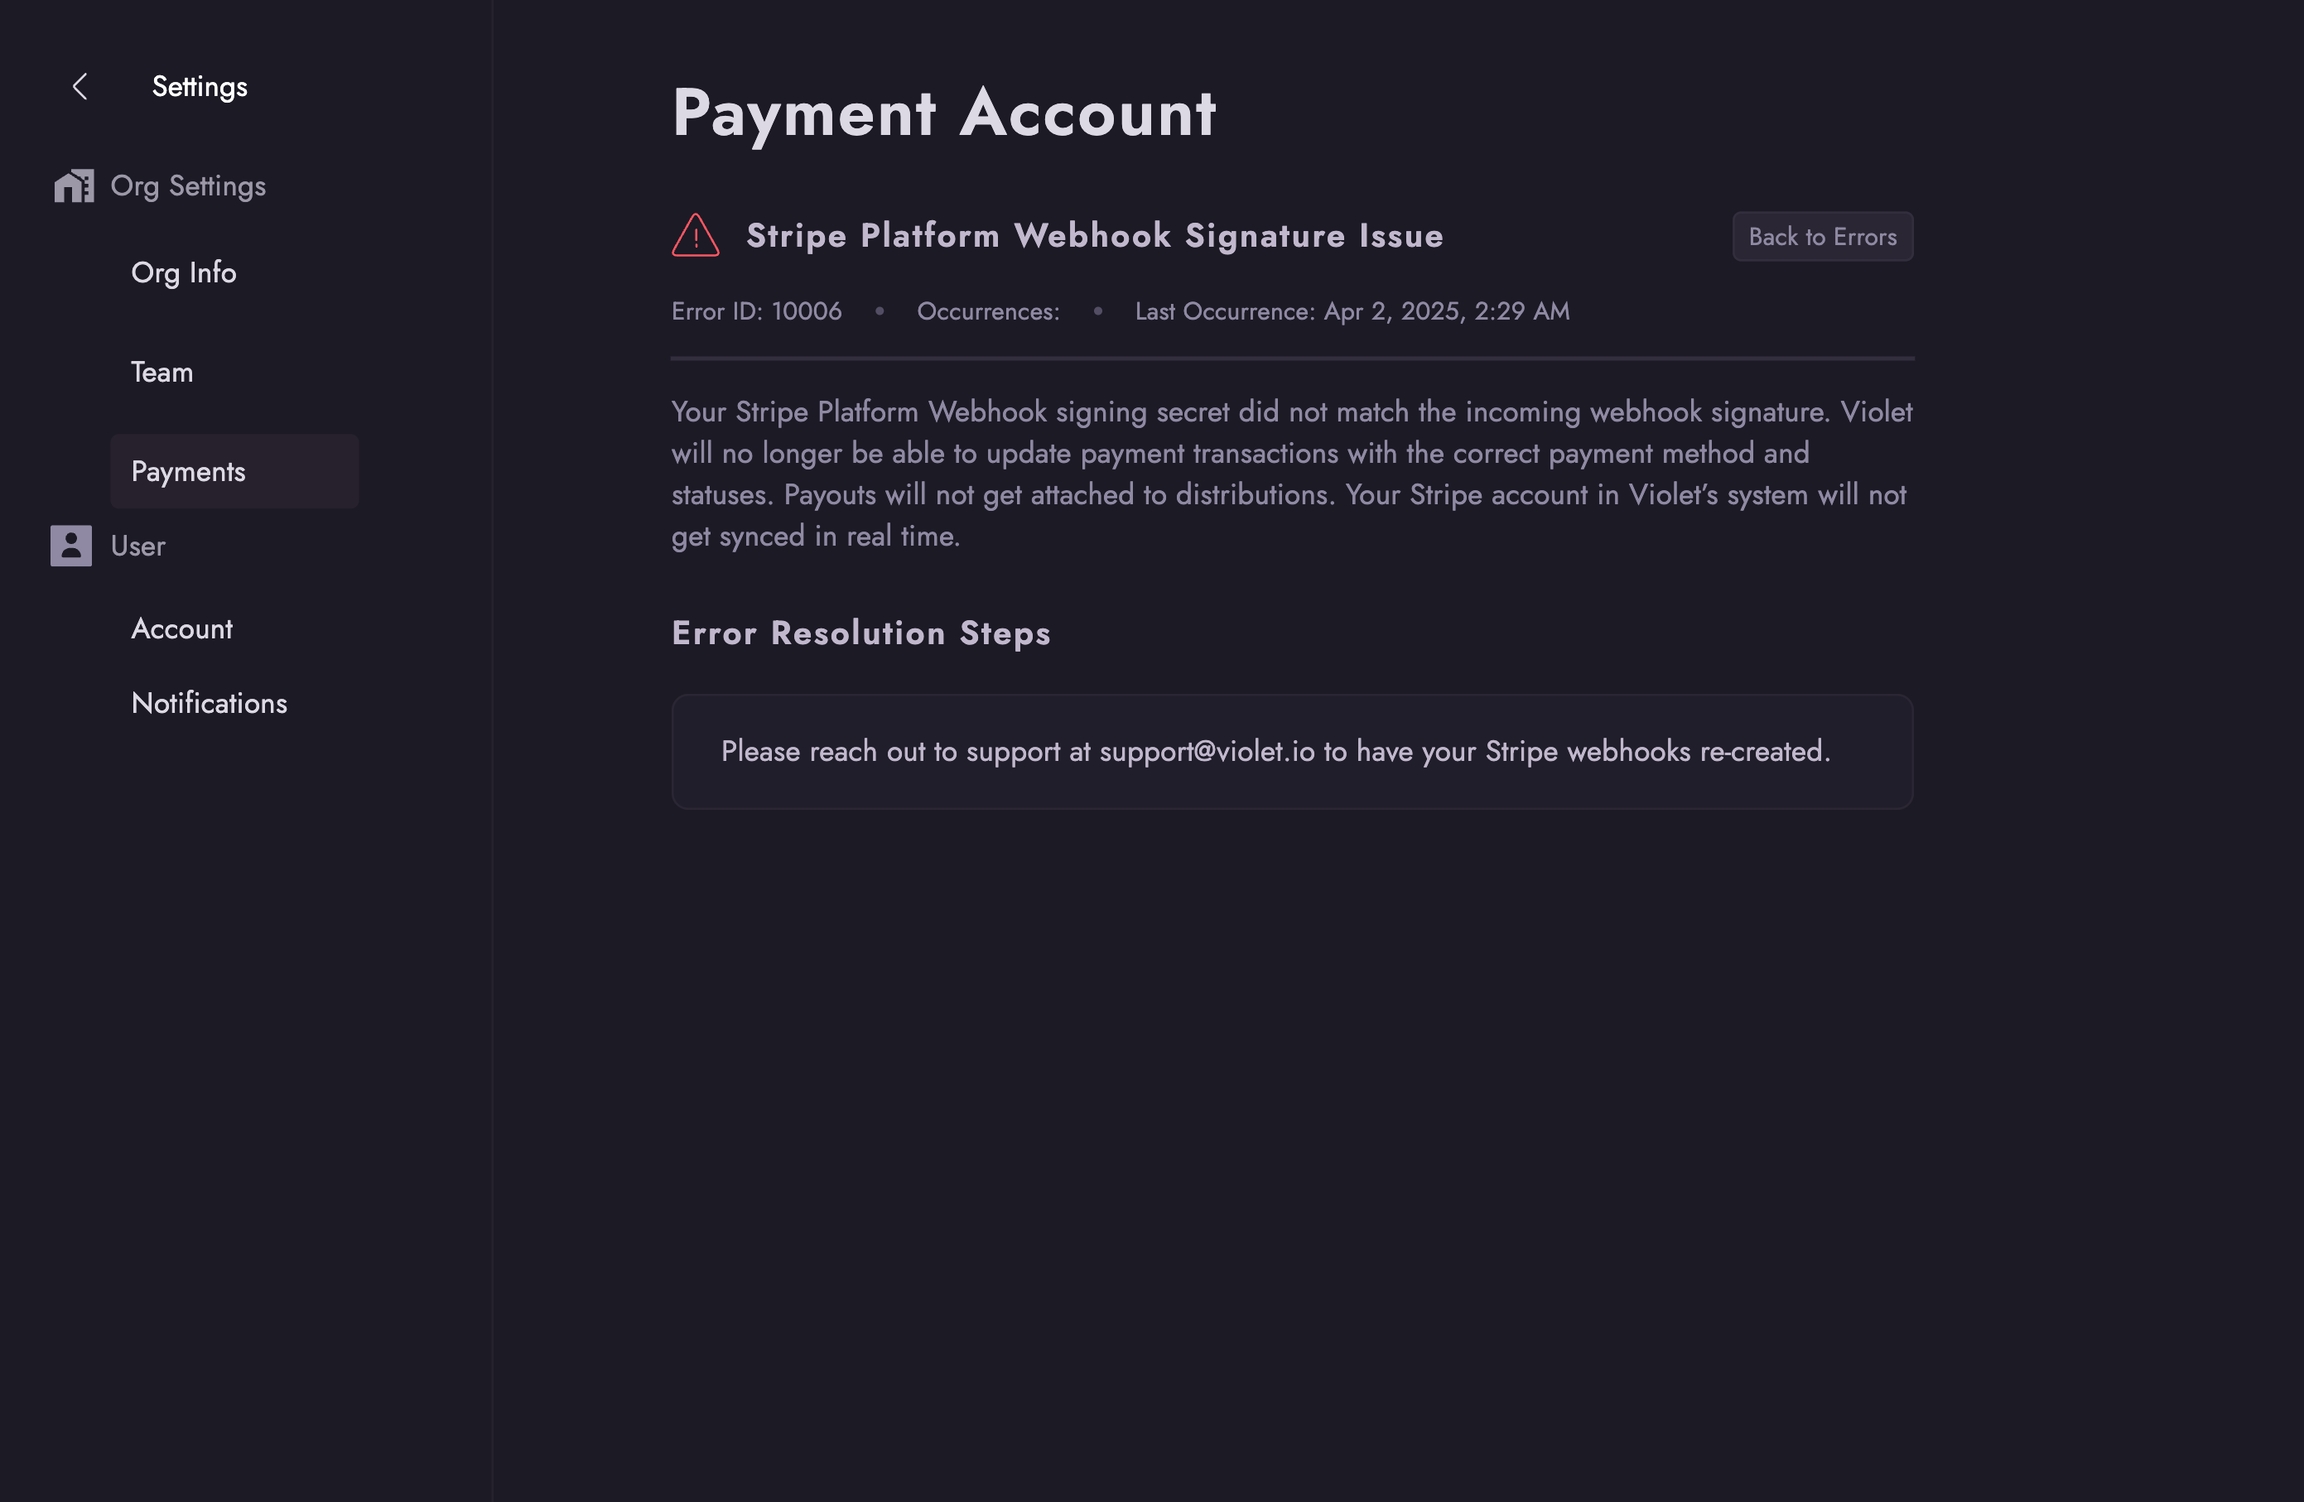Open the Notifications settings page
2304x1502 pixels.
coord(209,703)
